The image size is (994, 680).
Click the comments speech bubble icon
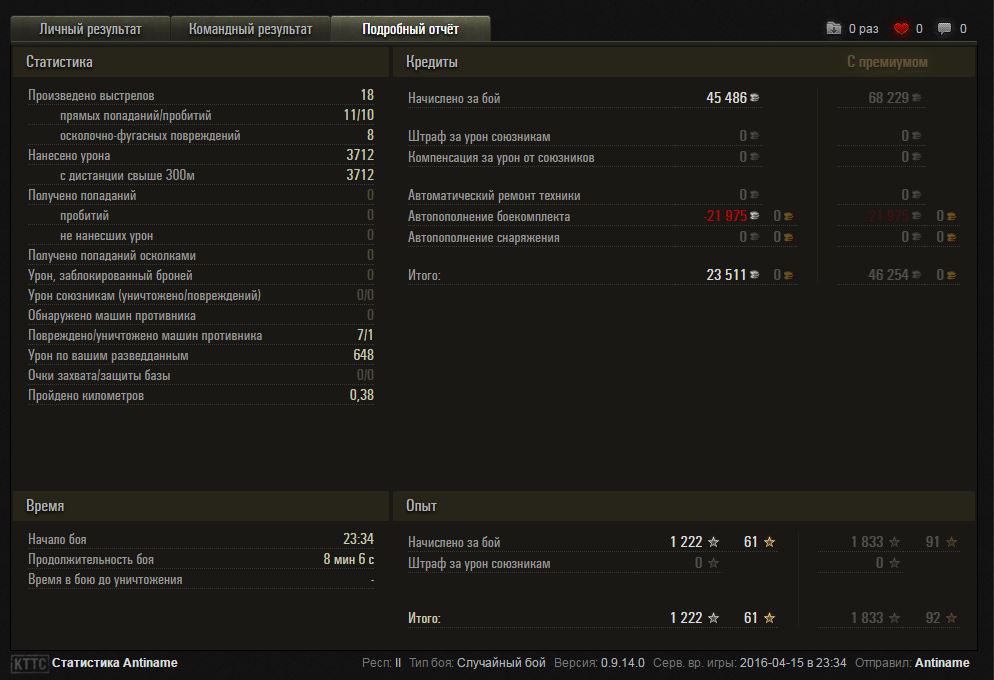coord(945,29)
